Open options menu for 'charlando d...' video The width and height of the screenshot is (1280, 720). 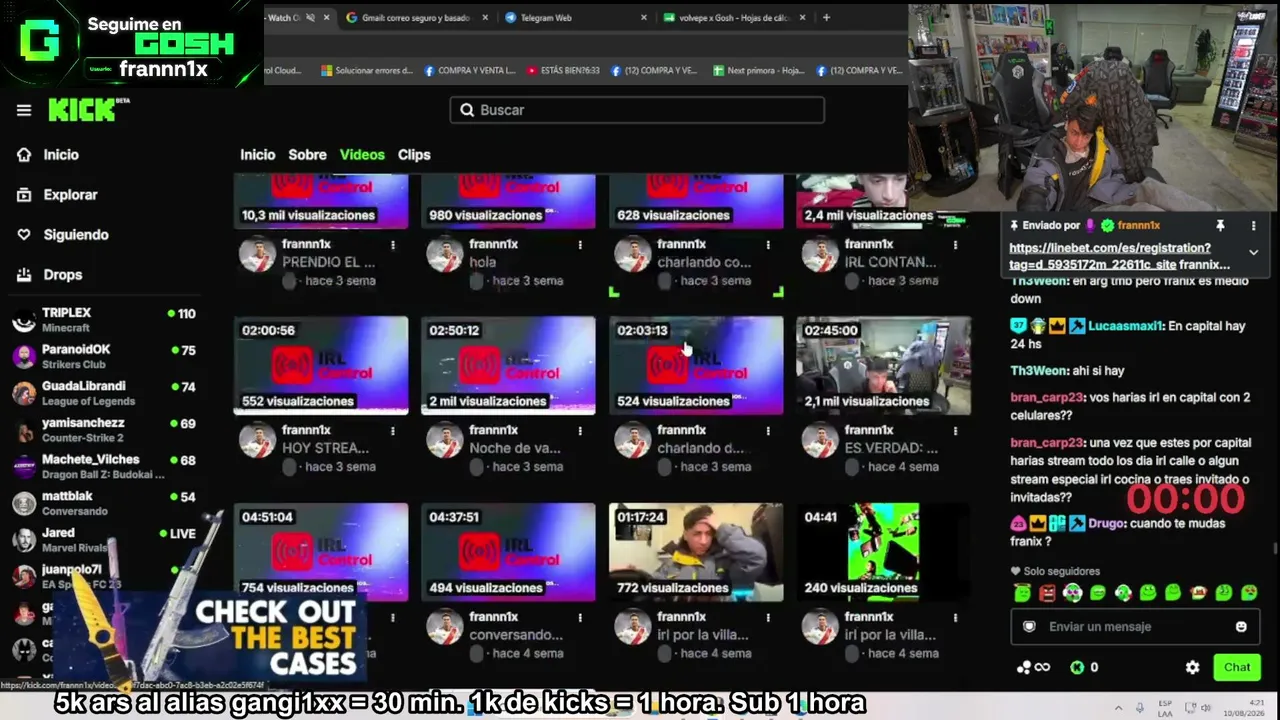768,431
